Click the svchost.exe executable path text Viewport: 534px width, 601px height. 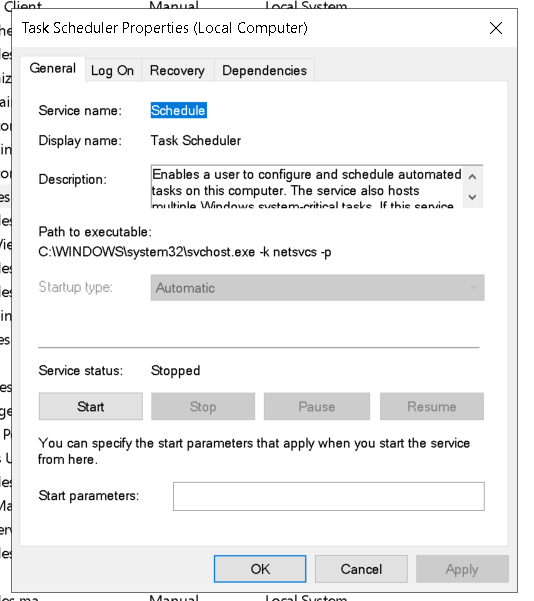(185, 252)
